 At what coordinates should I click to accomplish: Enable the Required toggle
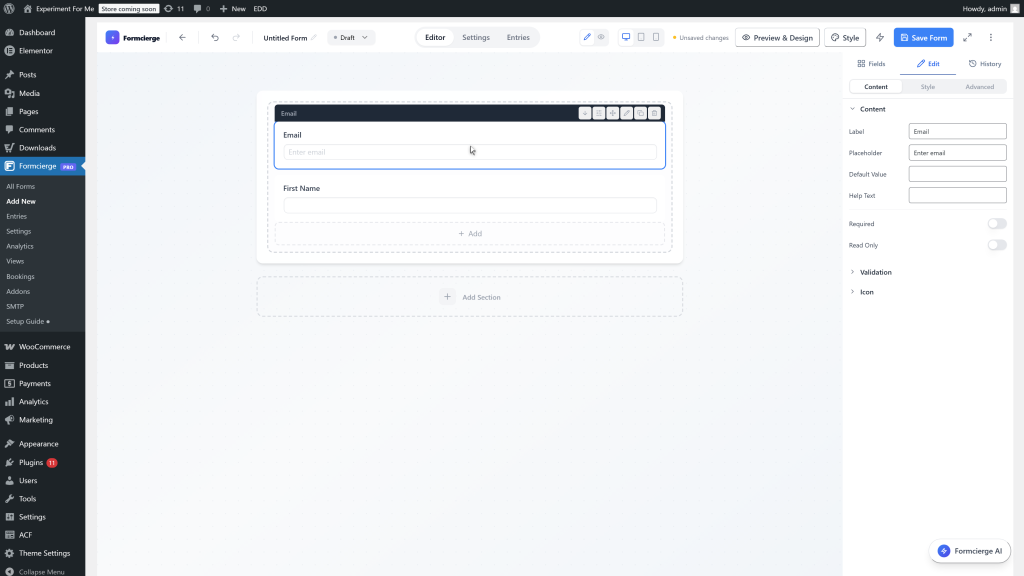(x=996, y=224)
